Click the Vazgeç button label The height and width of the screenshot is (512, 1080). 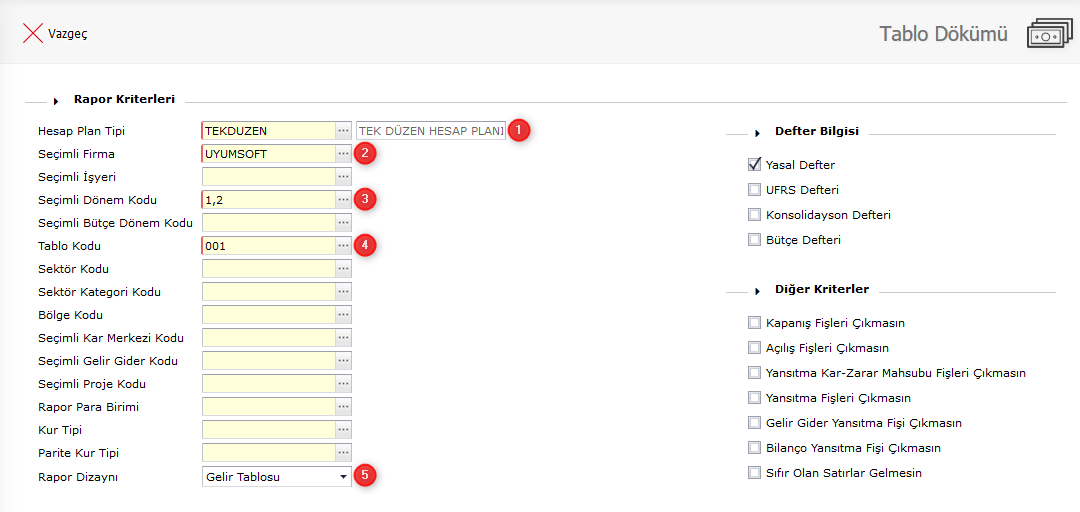point(68,34)
